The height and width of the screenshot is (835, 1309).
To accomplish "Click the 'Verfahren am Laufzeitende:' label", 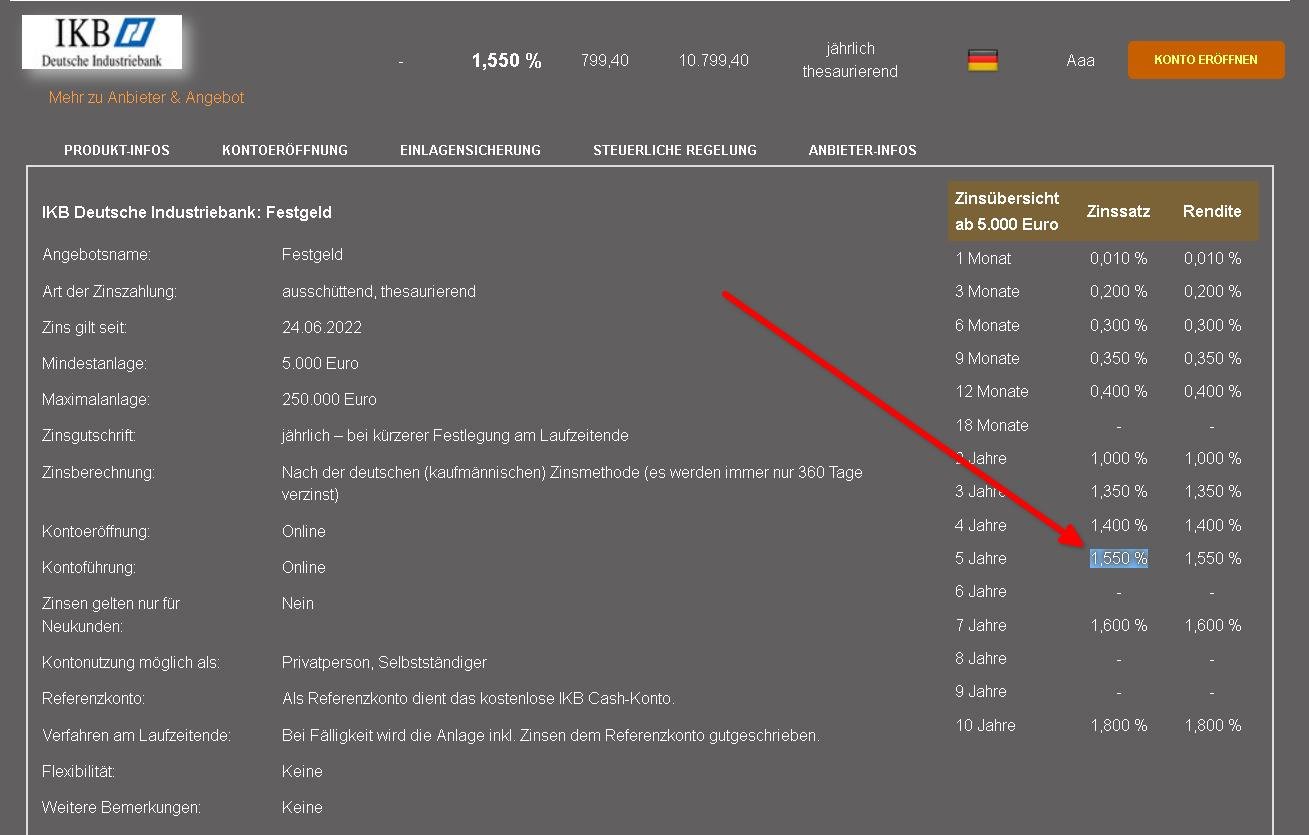I will 136,736.
